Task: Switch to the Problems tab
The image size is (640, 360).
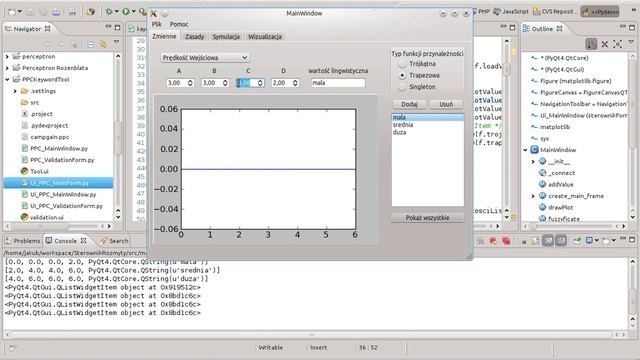Action: pyautogui.click(x=23, y=241)
